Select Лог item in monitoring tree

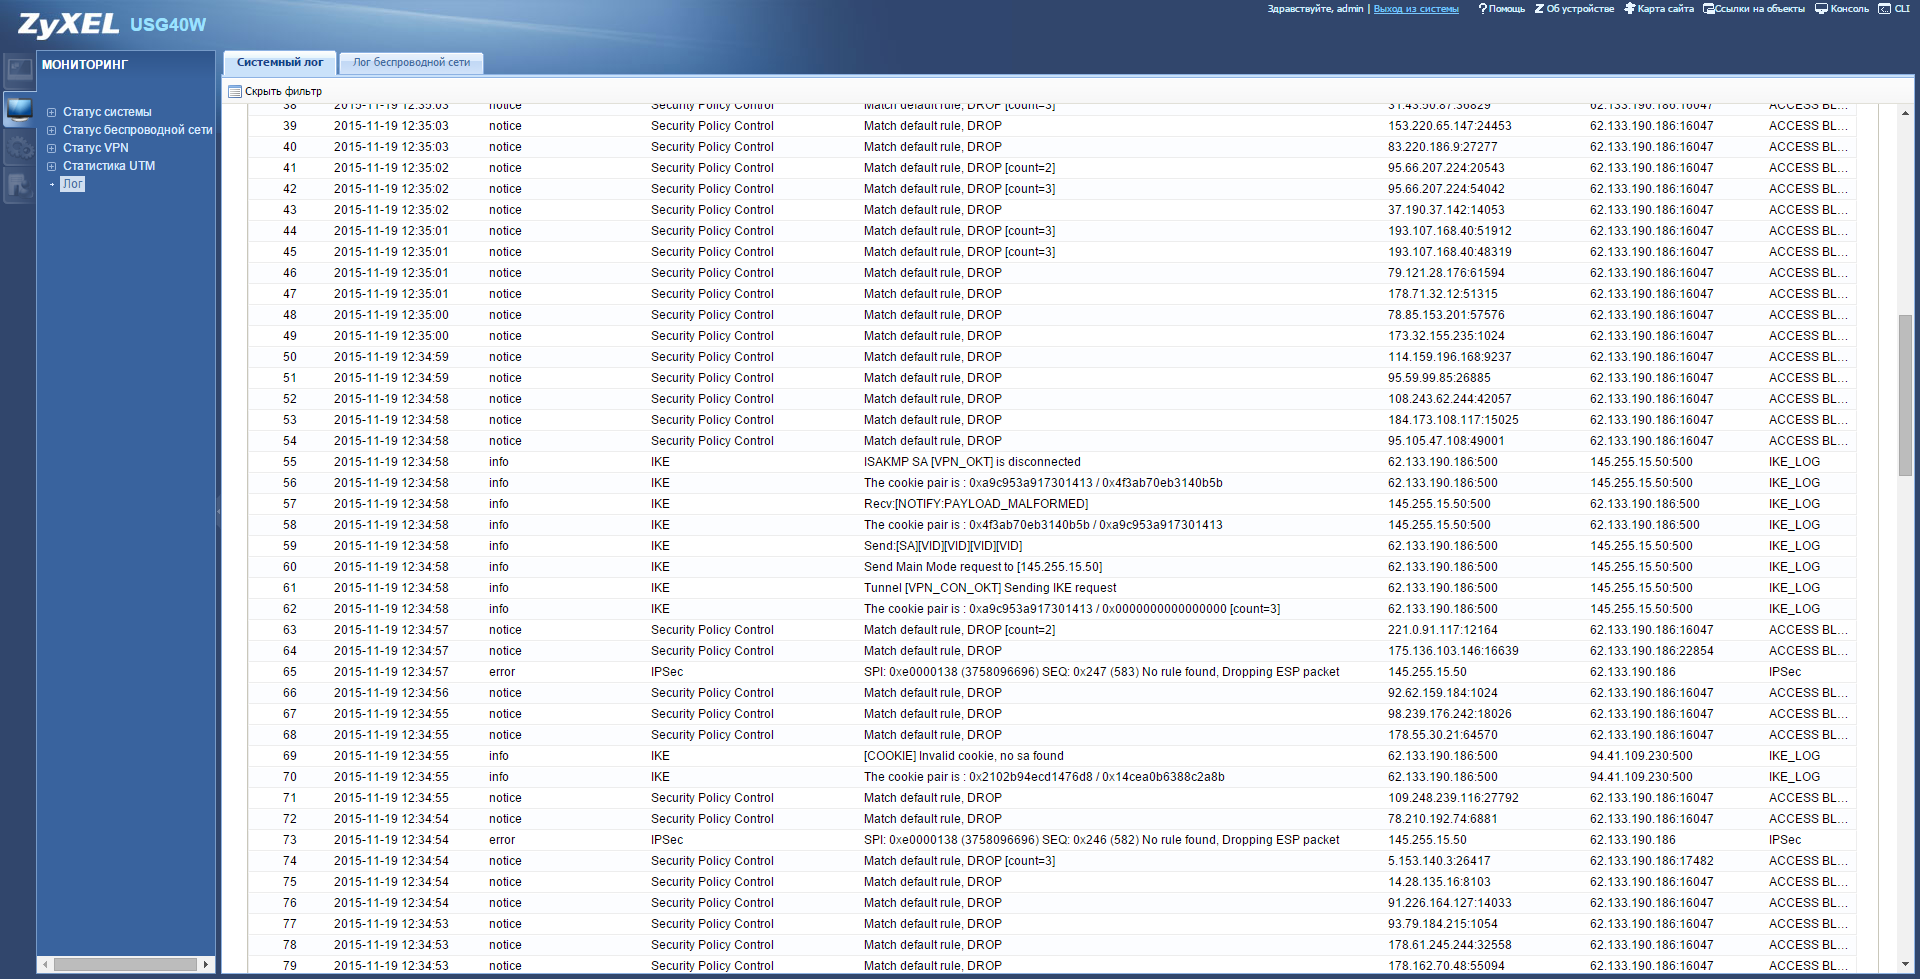(73, 185)
